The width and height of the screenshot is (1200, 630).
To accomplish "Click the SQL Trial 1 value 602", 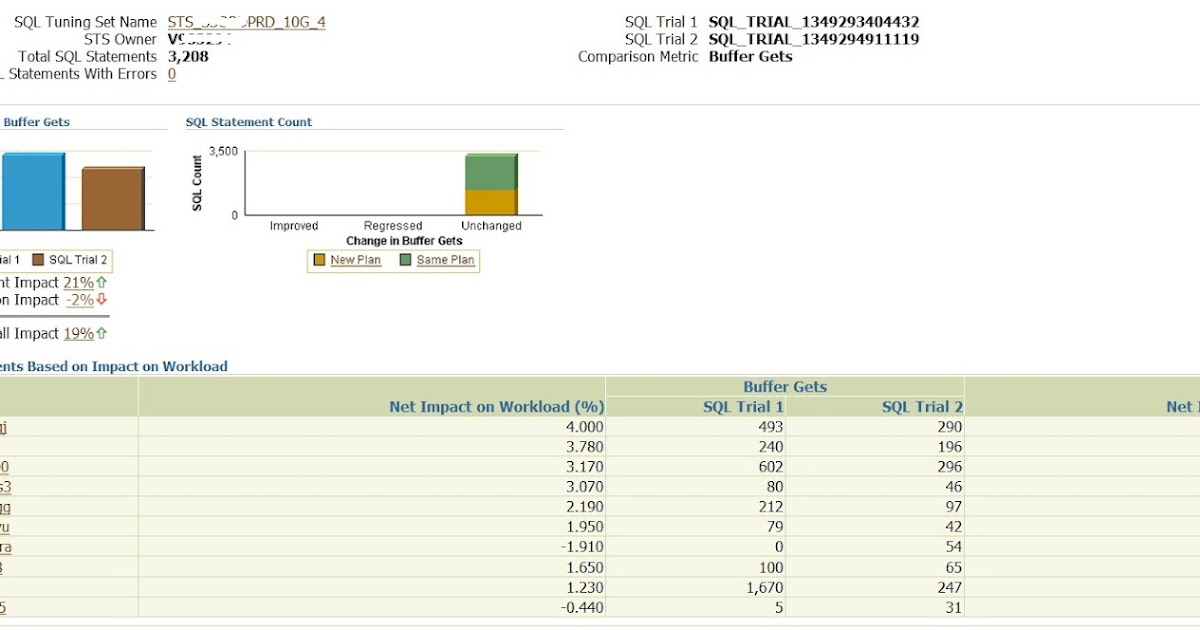I will (770, 467).
